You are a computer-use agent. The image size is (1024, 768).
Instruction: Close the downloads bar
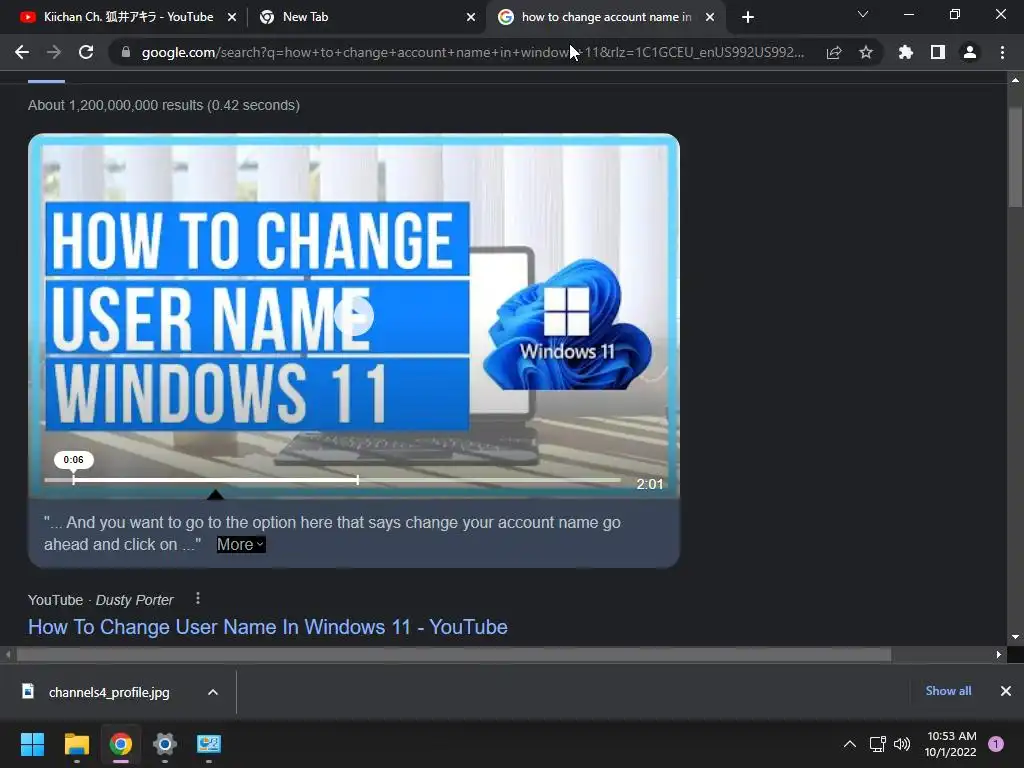1006,691
